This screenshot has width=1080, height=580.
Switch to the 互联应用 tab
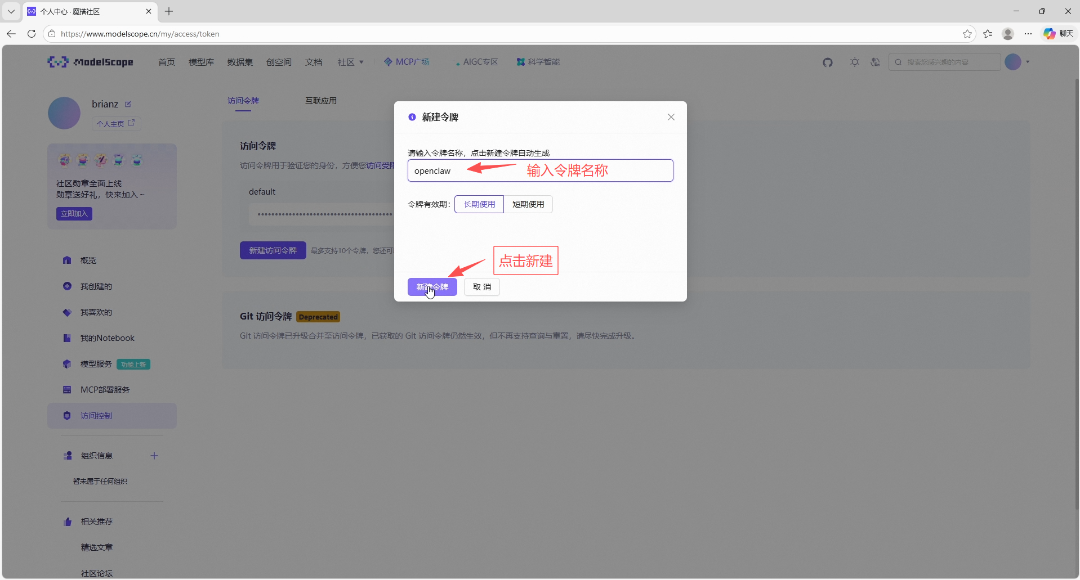point(321,100)
